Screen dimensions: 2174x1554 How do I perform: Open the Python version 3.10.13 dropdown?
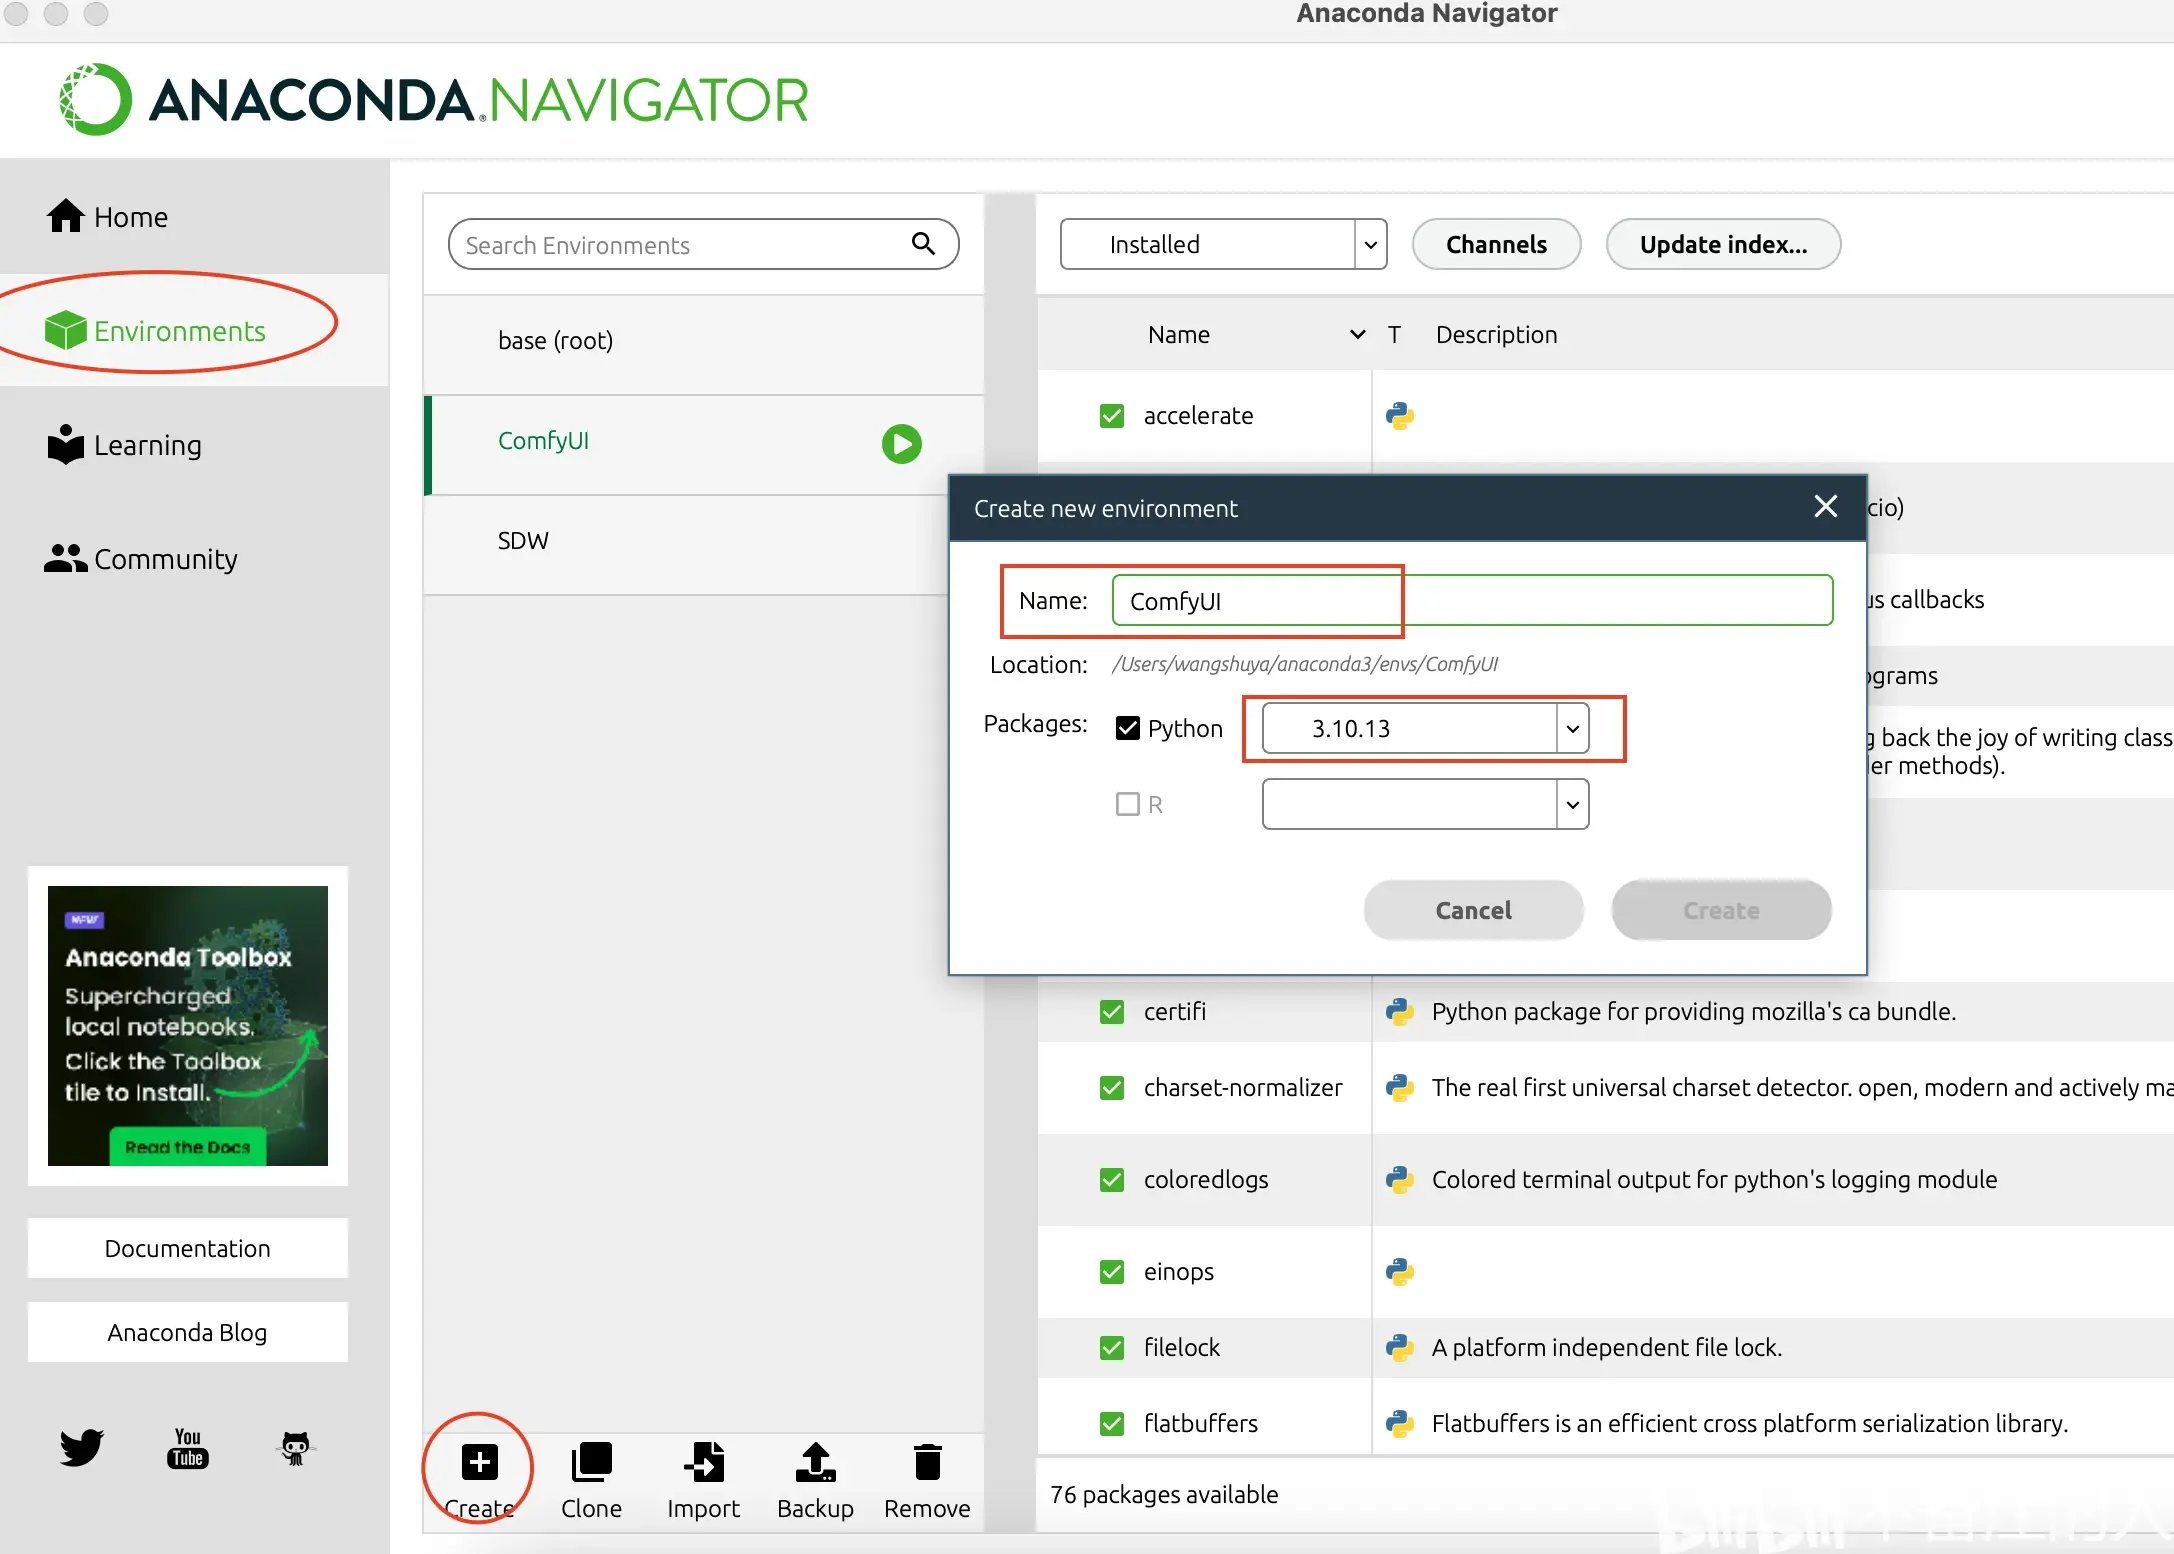1425,728
